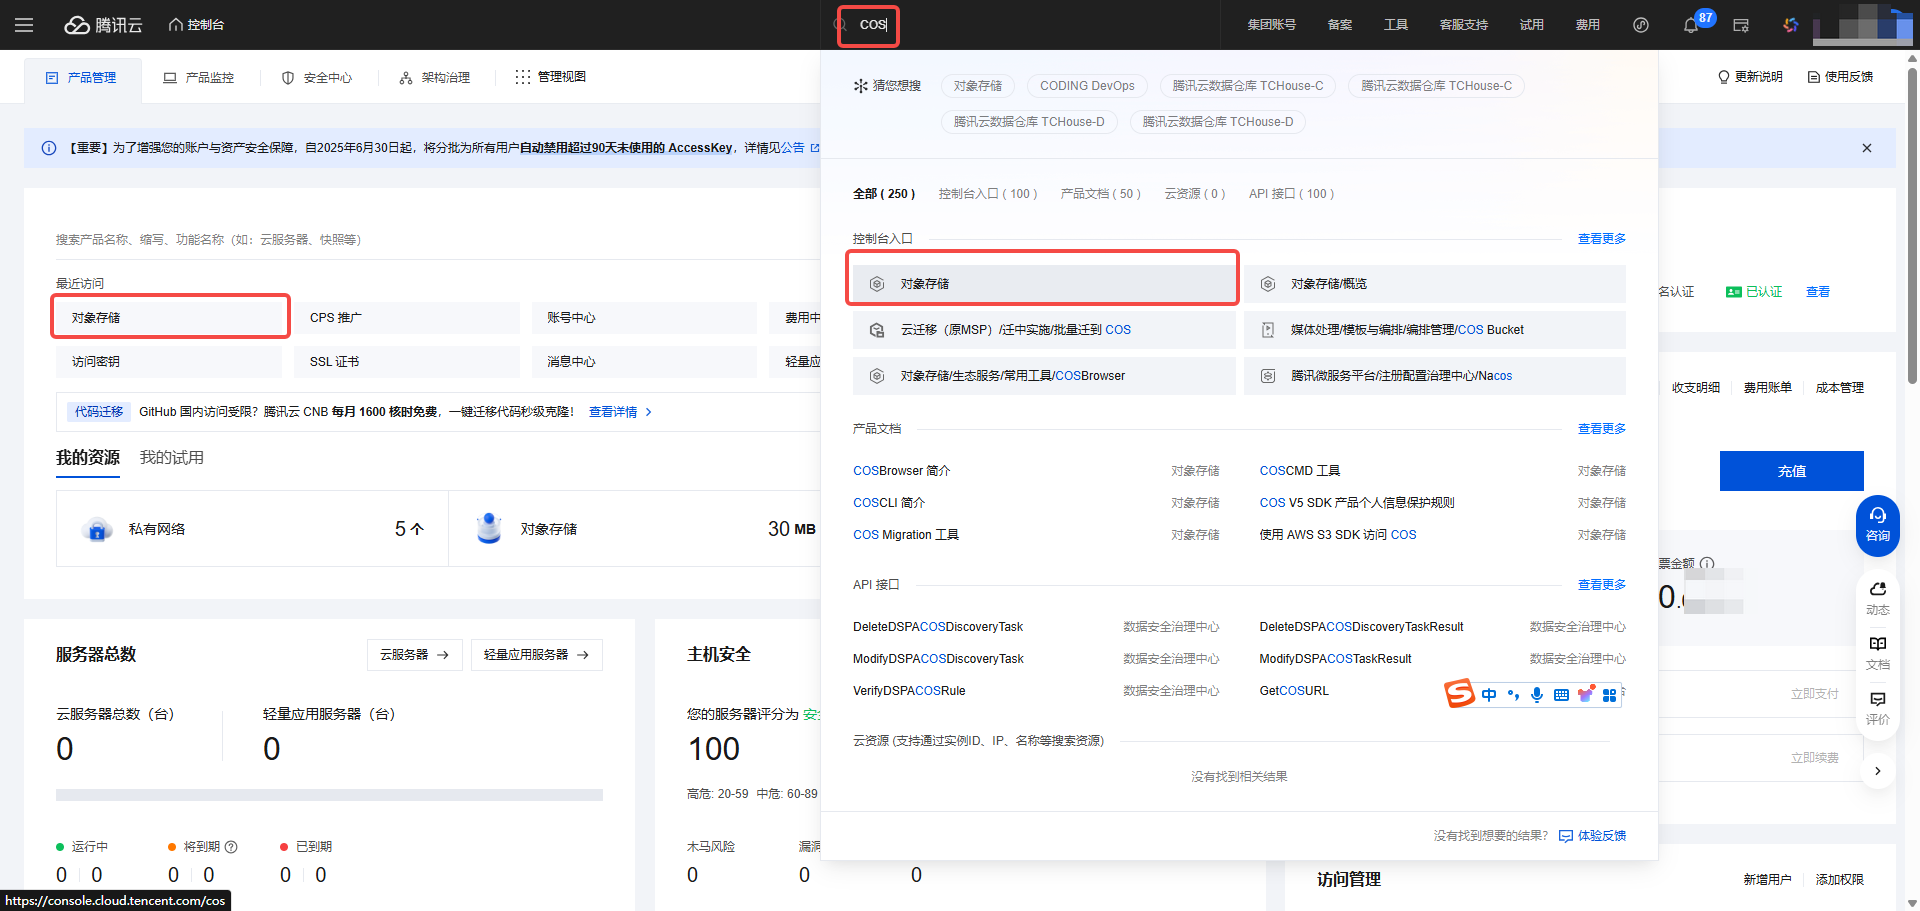
Task: Open the 费用 menu in top bar
Action: (x=1587, y=25)
